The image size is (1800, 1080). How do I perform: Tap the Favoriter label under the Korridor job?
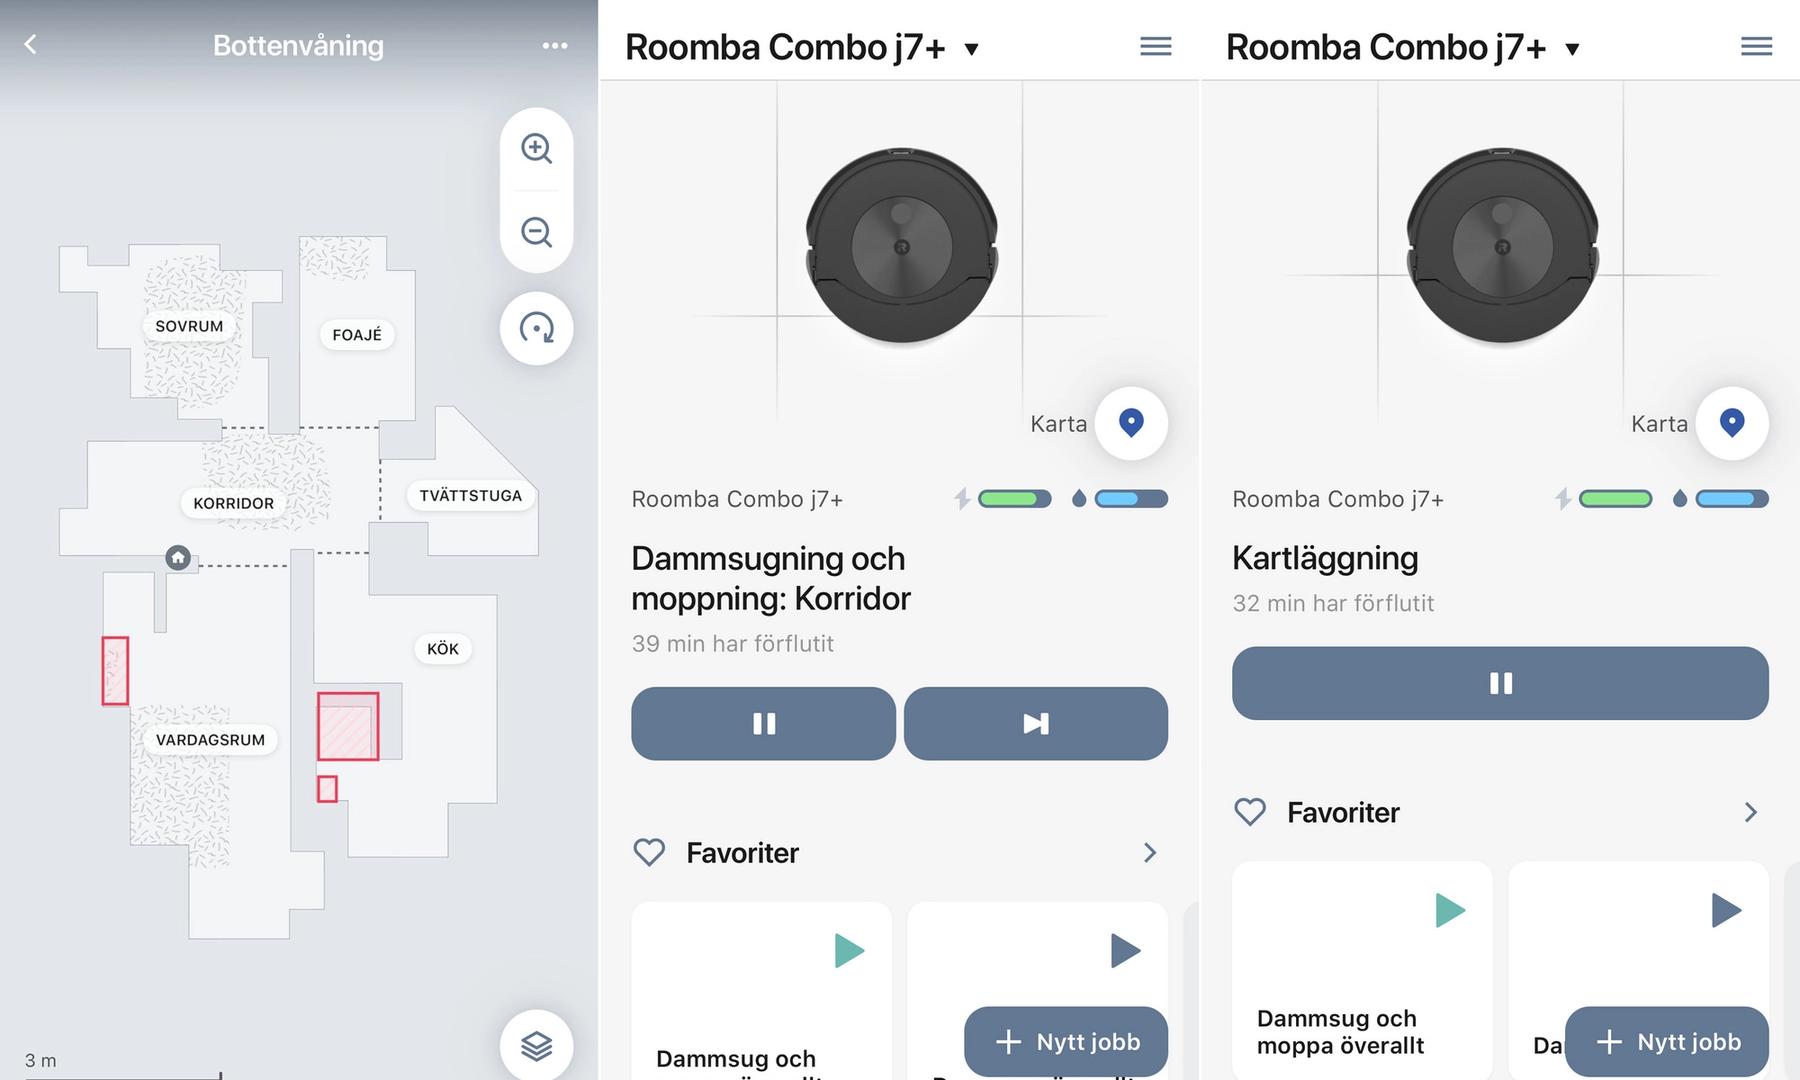click(x=742, y=853)
